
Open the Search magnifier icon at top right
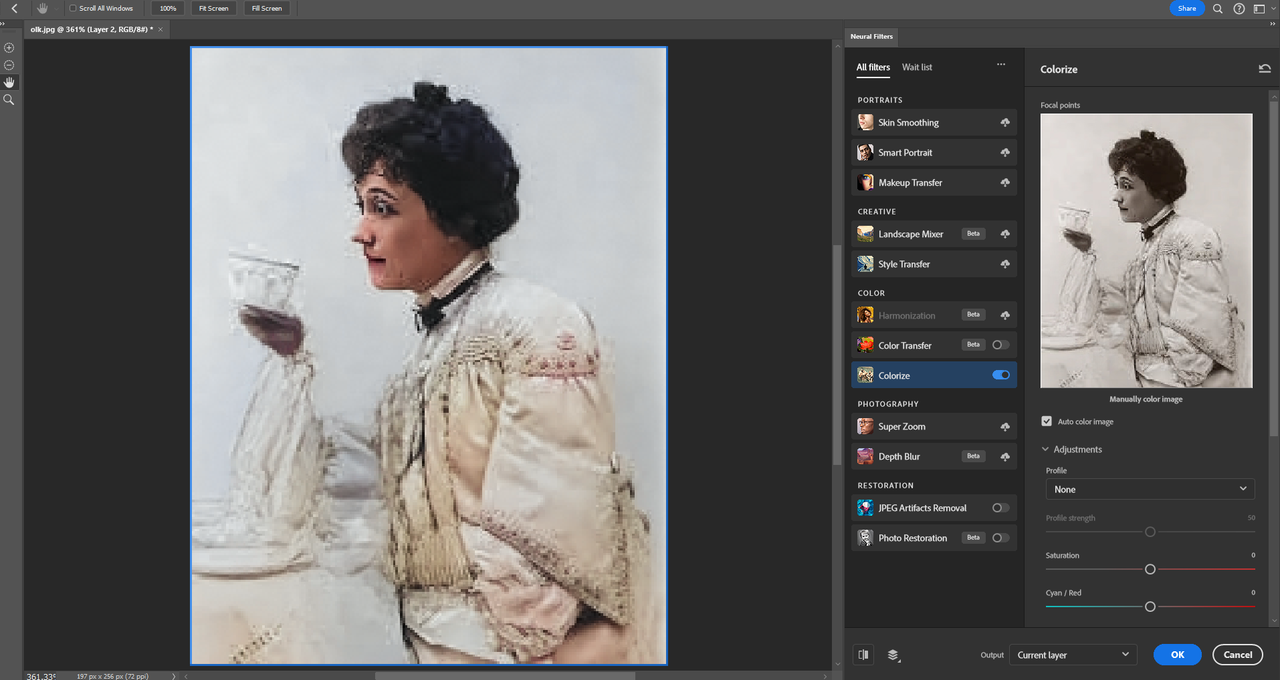click(1217, 8)
